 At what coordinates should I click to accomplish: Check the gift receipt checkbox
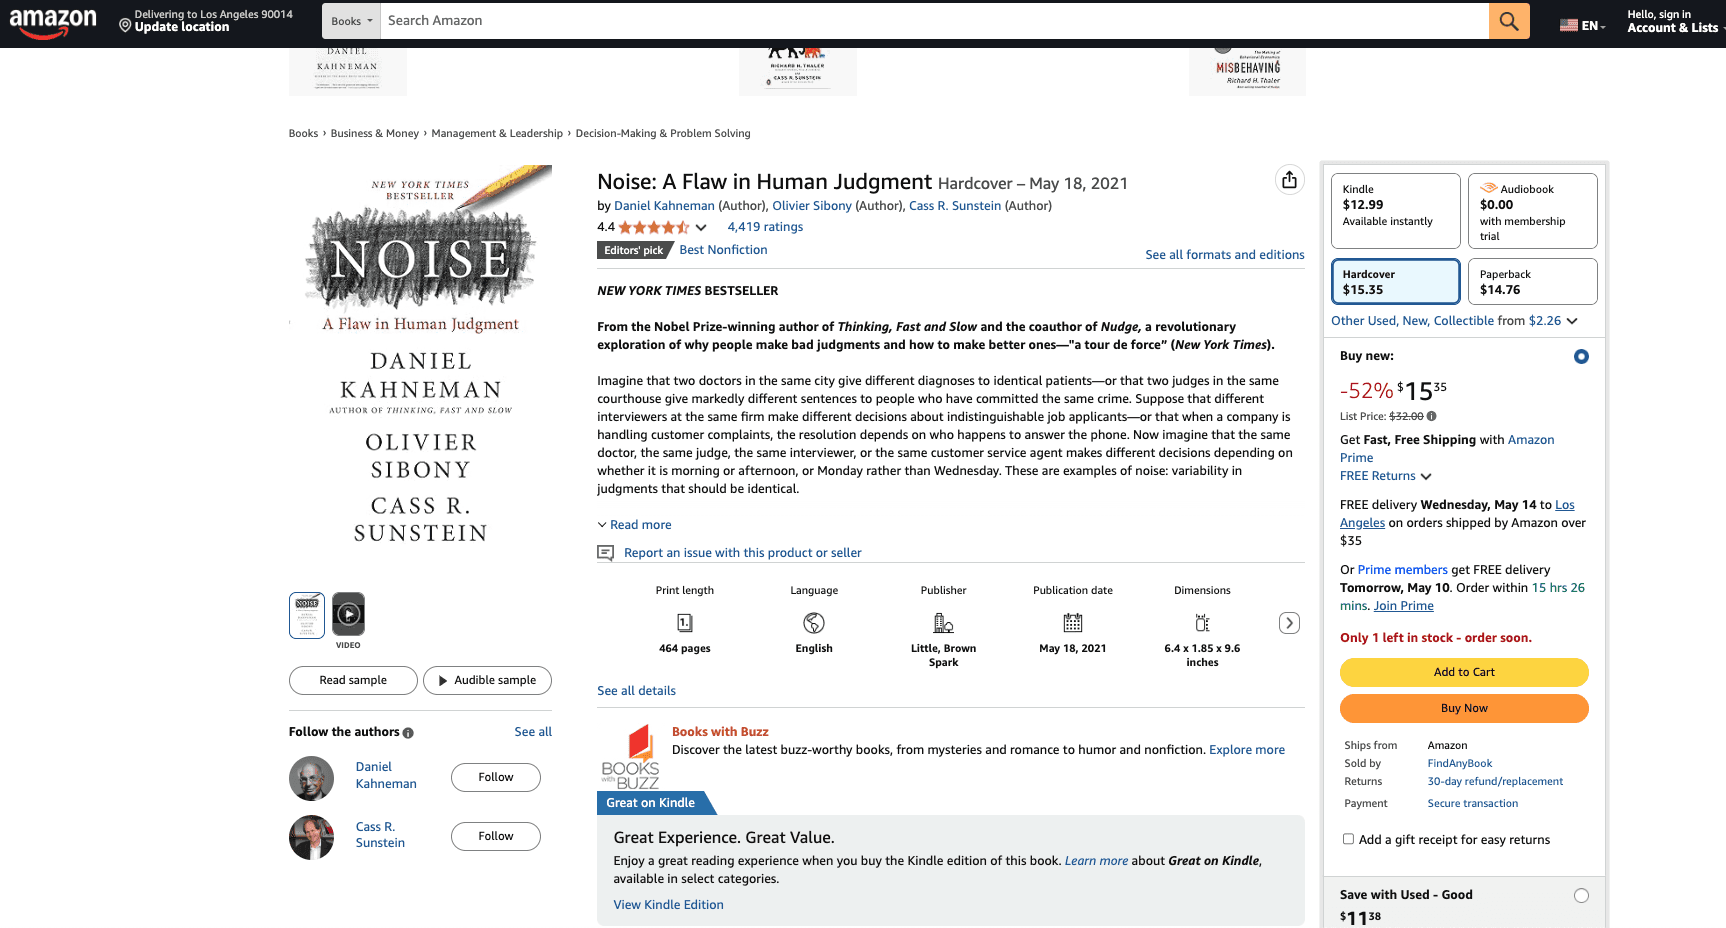tap(1348, 839)
